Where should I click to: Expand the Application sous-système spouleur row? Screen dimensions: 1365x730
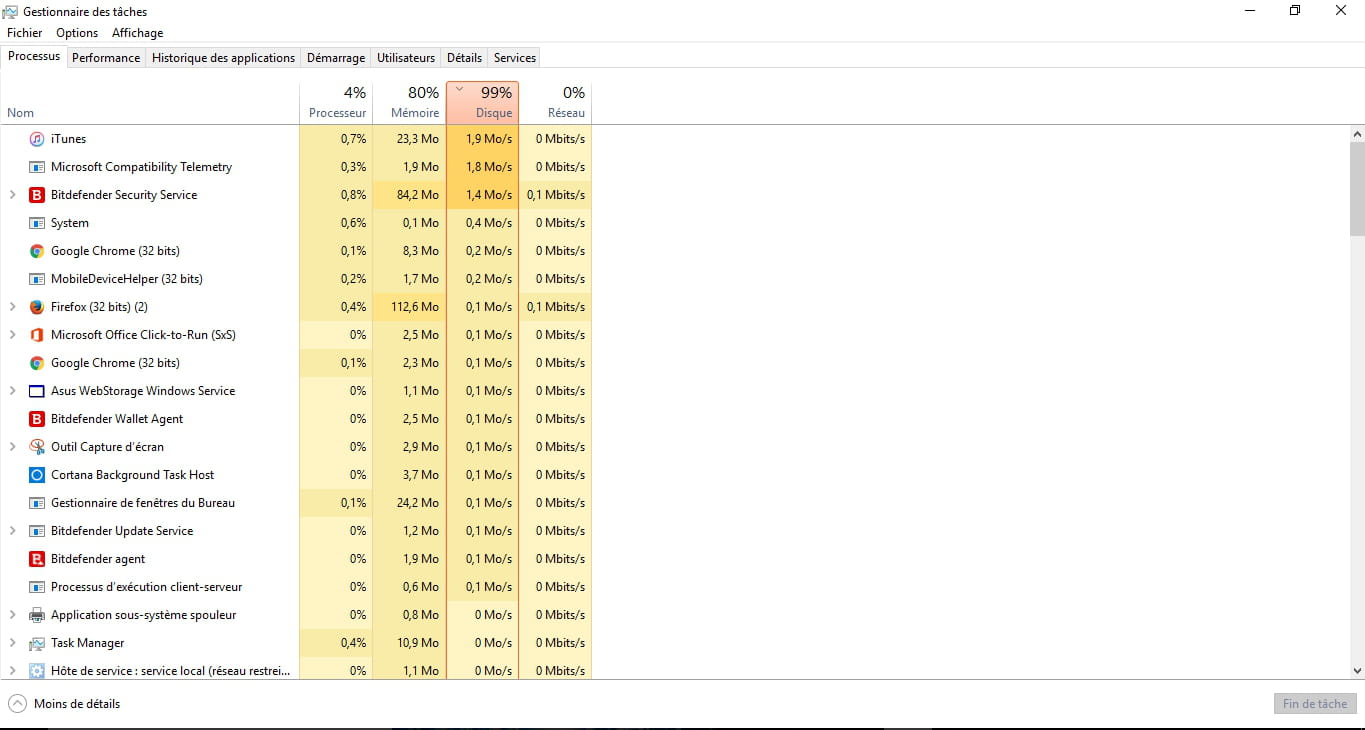pyautogui.click(x=12, y=615)
